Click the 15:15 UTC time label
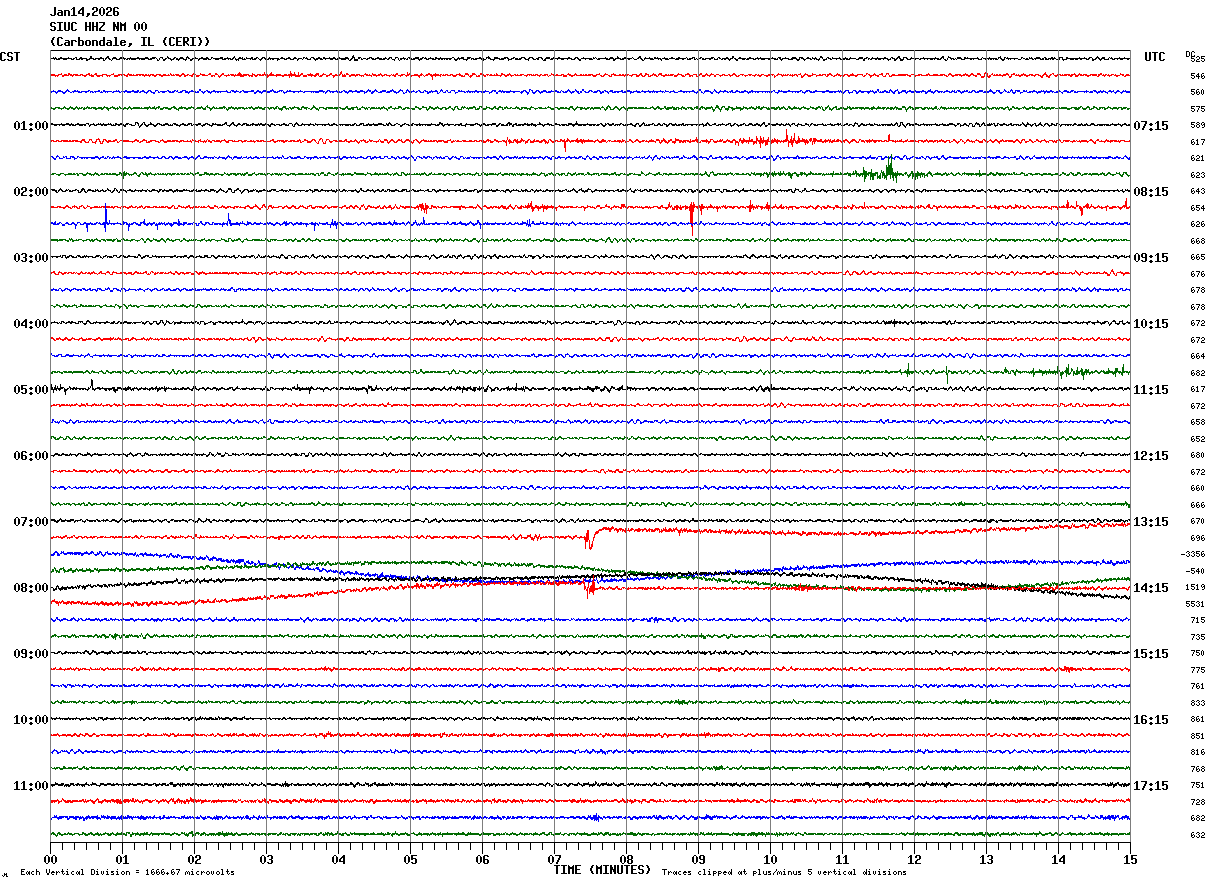Screen dimensions: 1210x886 tap(1151, 654)
